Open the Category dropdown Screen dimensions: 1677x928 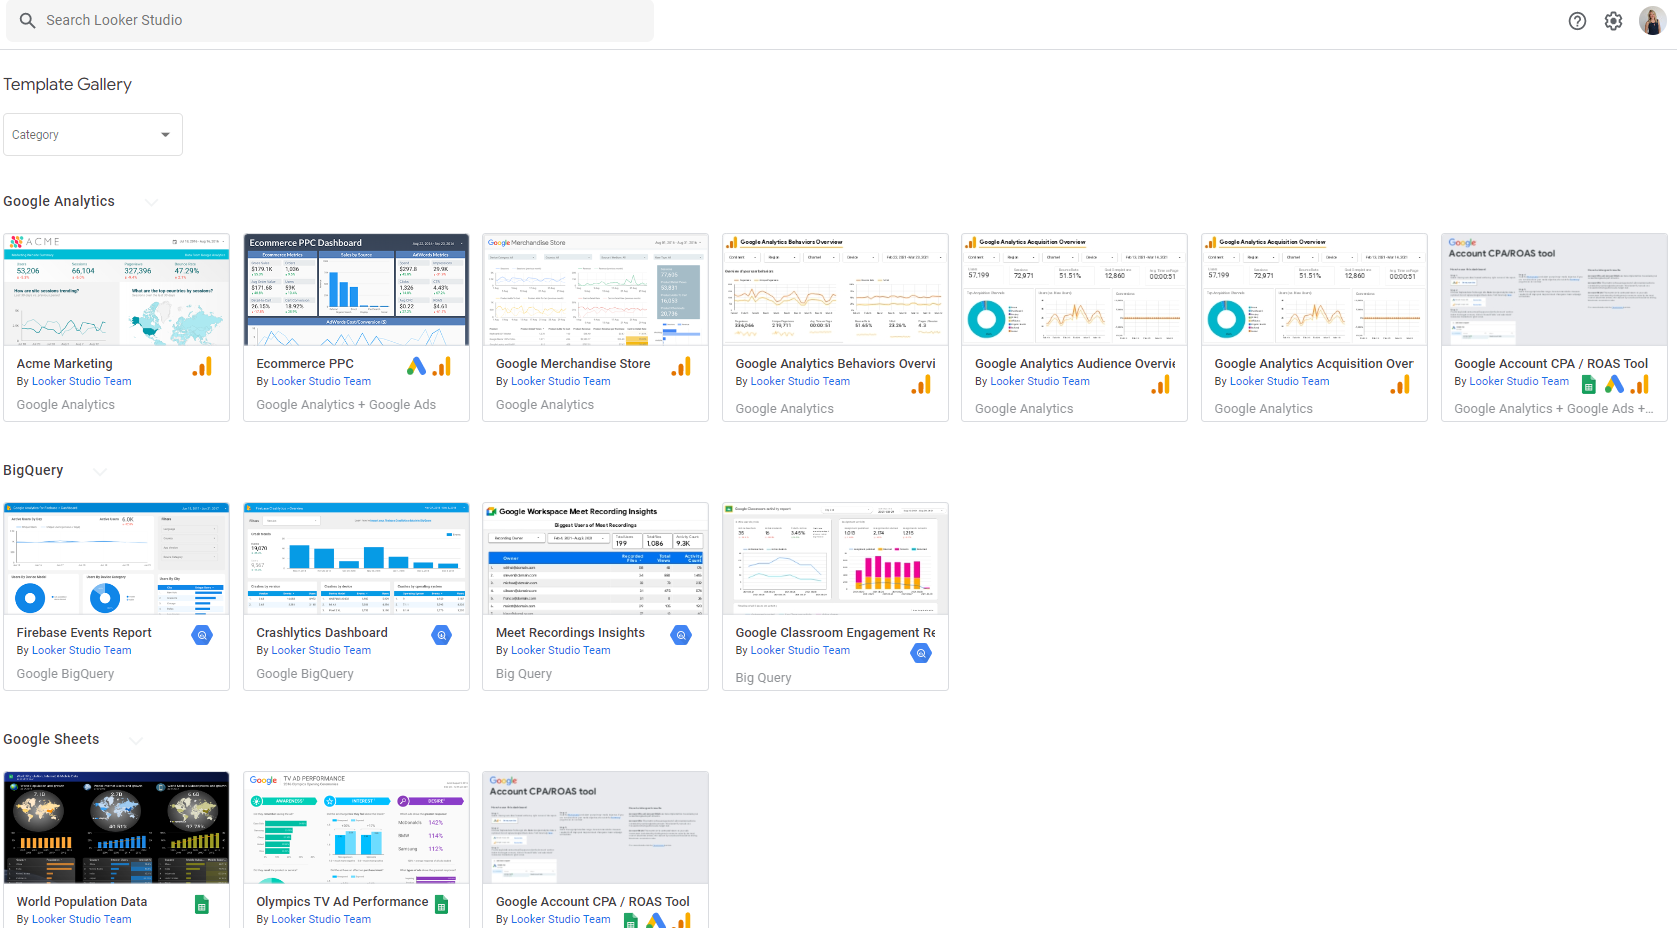[92, 134]
